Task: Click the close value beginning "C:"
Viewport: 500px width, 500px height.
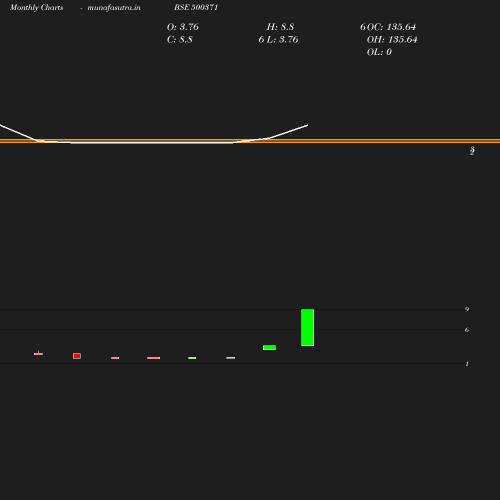Action: click(180, 39)
